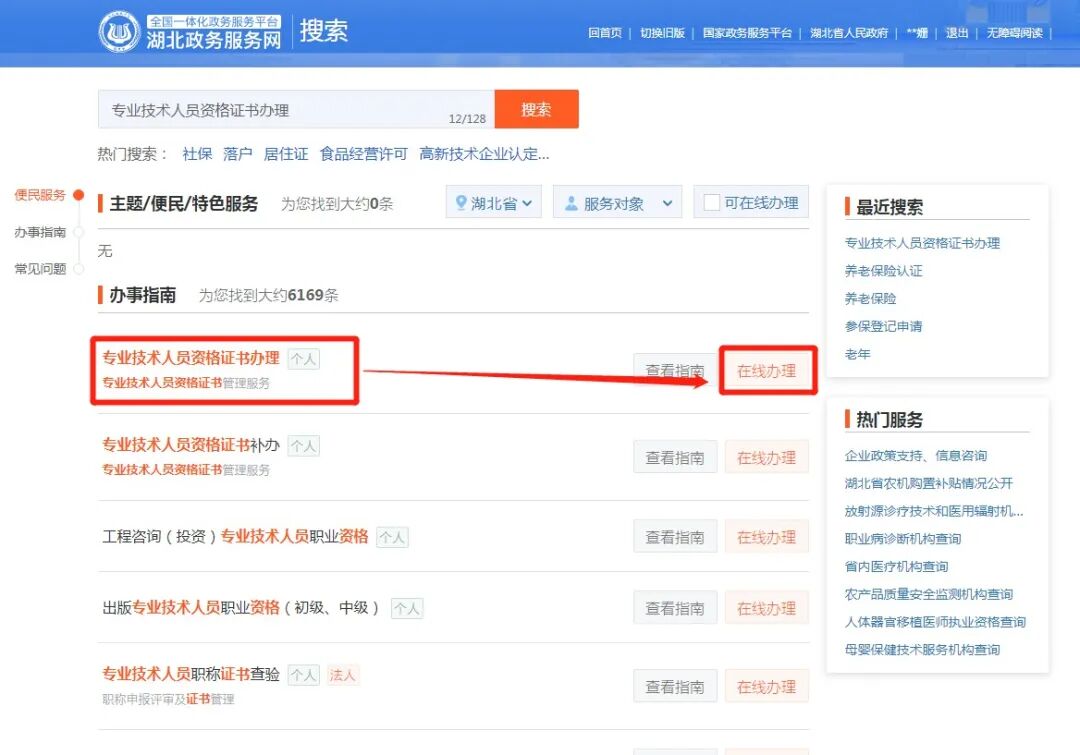1080x755 pixels.
Task: Jump to 办事指南 in the side navigation
Action: click(x=40, y=232)
